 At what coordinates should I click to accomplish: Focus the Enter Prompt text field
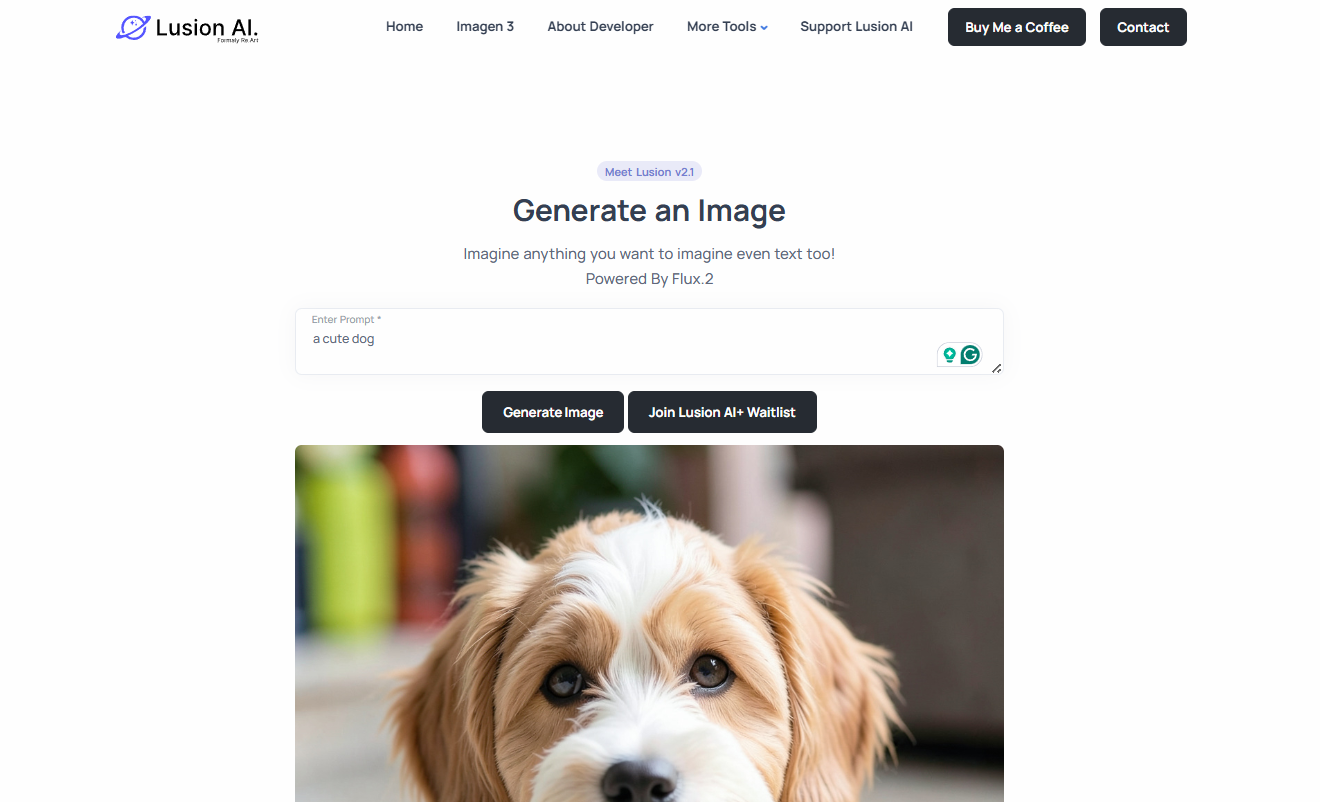coord(649,341)
